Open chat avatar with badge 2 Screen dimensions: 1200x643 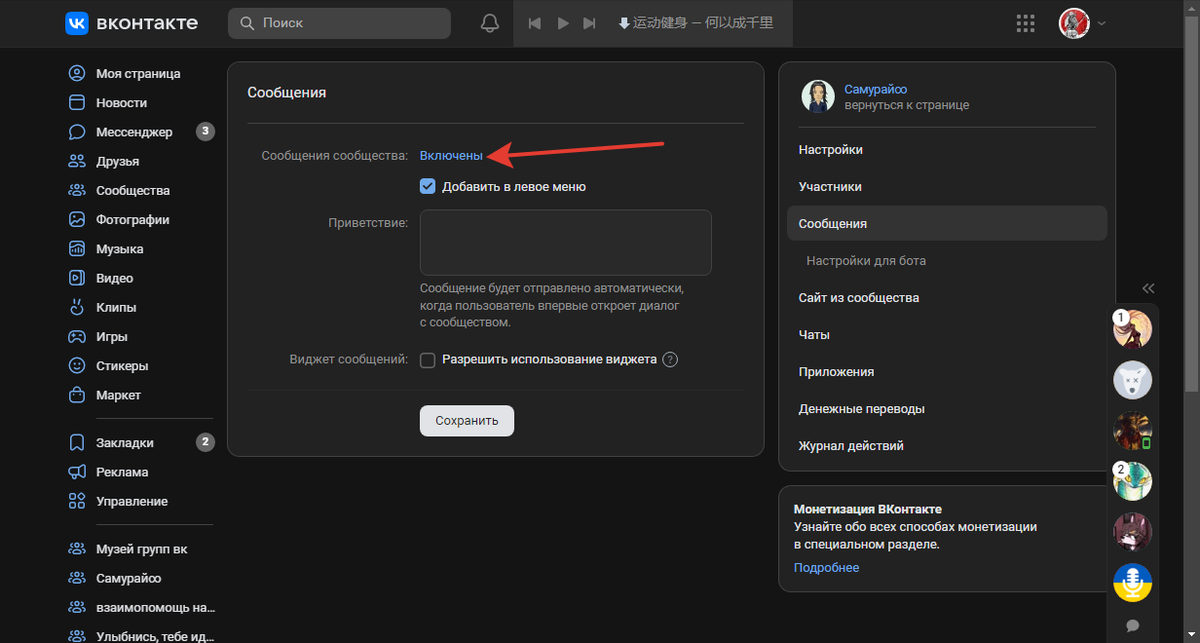click(1133, 481)
